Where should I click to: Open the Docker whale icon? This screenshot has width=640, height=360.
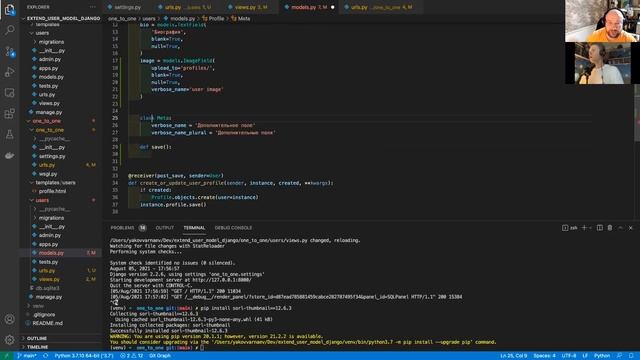coord(9,155)
